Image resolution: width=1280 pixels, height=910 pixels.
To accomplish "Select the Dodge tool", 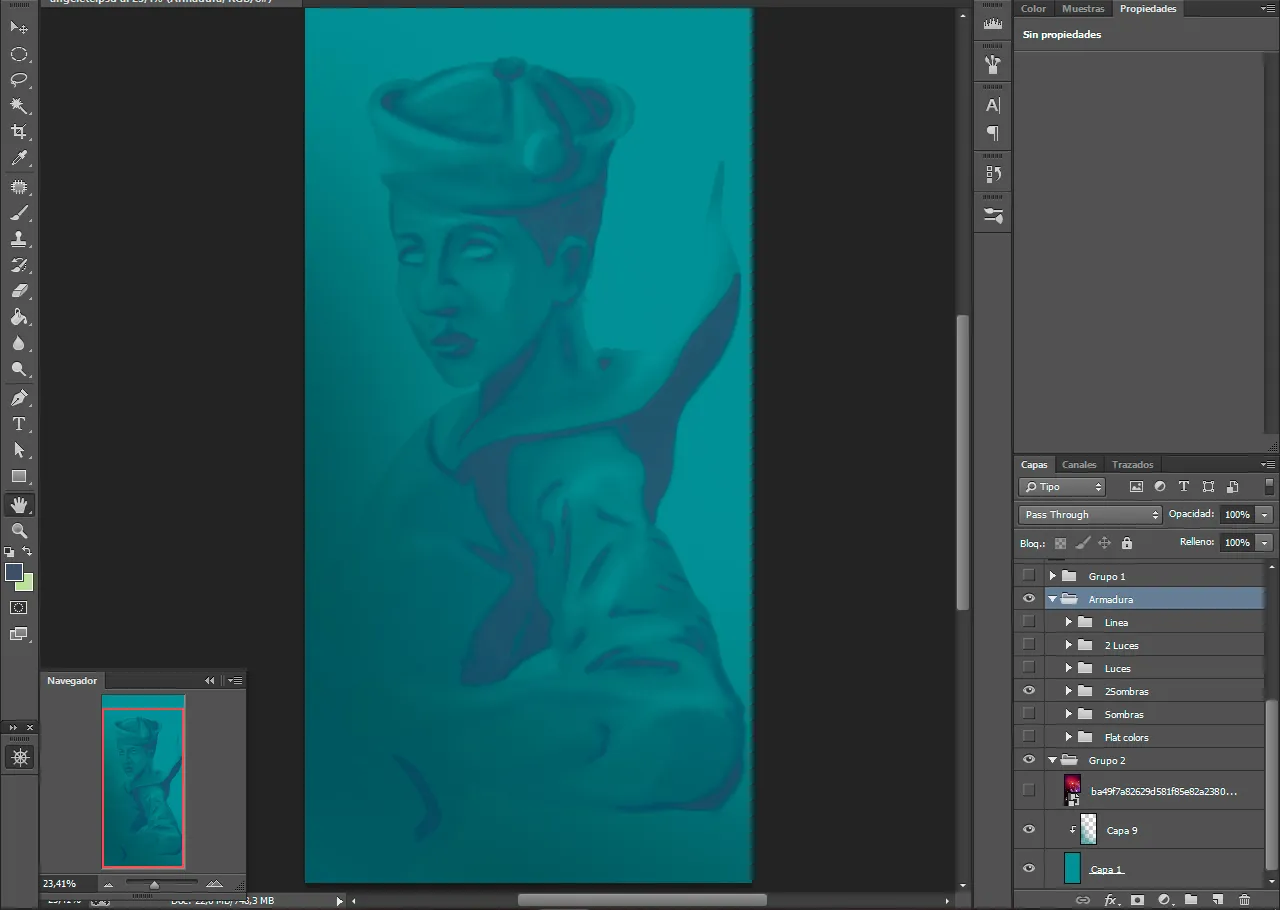I will pyautogui.click(x=19, y=370).
